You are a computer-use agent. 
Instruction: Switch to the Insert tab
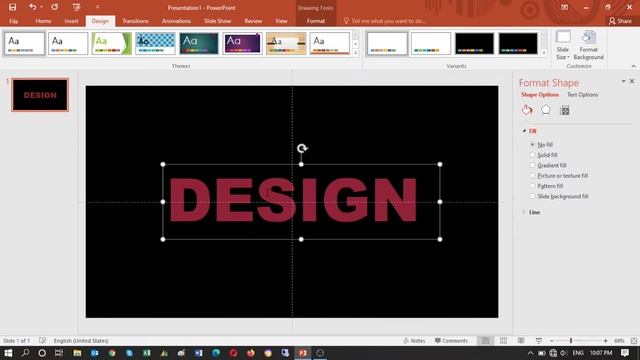pyautogui.click(x=71, y=21)
